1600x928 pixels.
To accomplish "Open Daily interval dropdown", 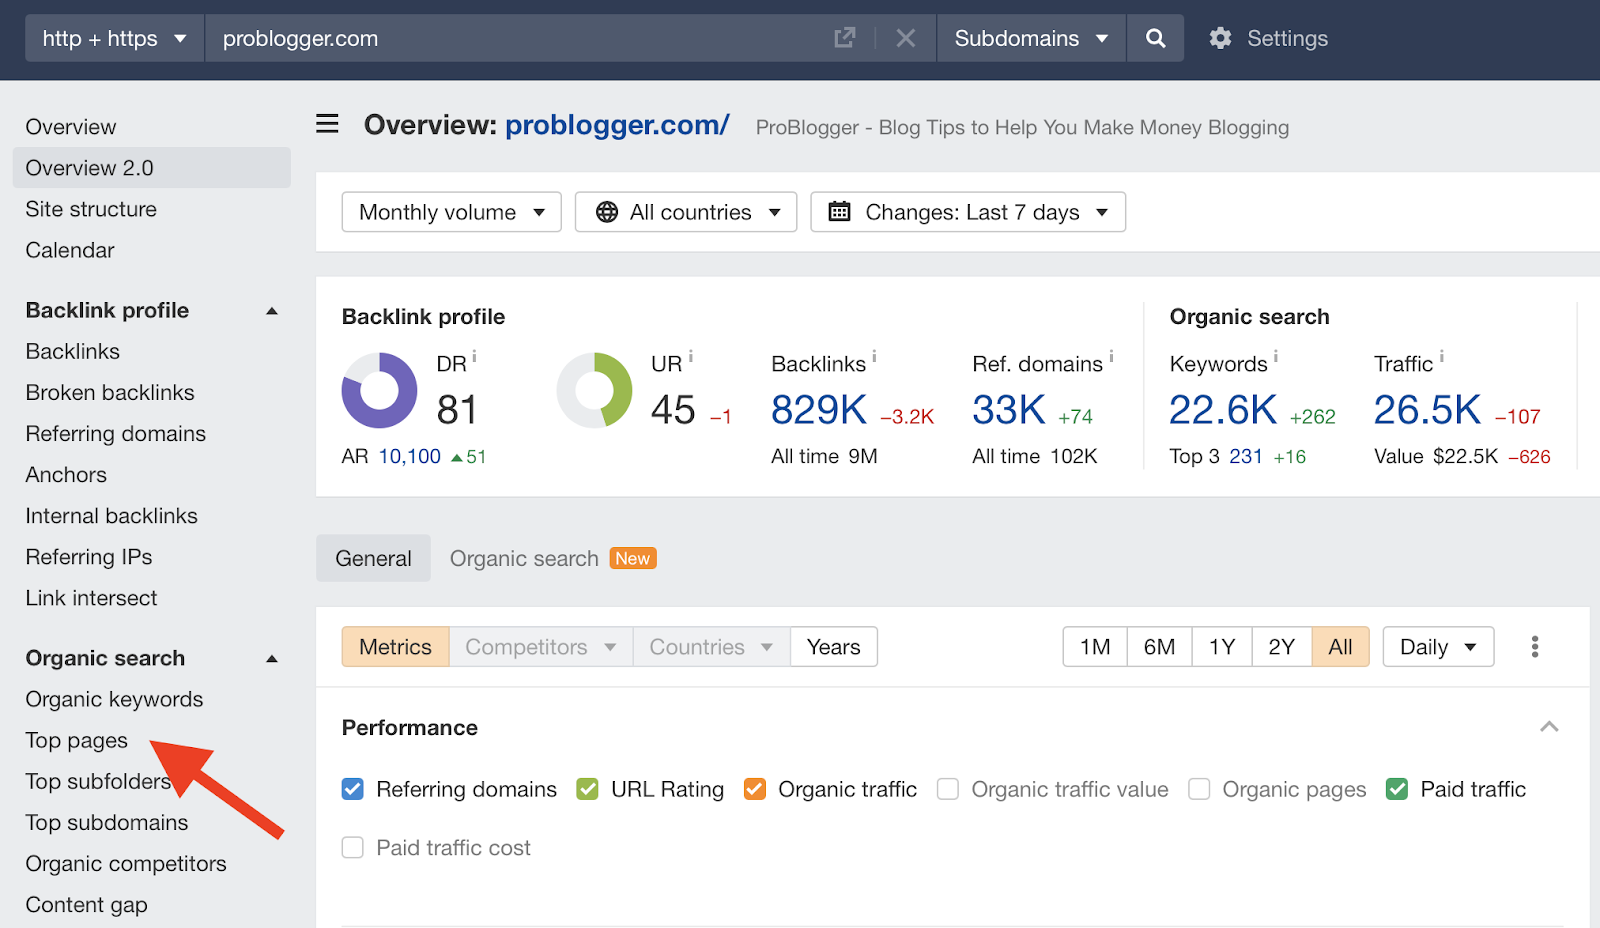I will pyautogui.click(x=1439, y=647).
